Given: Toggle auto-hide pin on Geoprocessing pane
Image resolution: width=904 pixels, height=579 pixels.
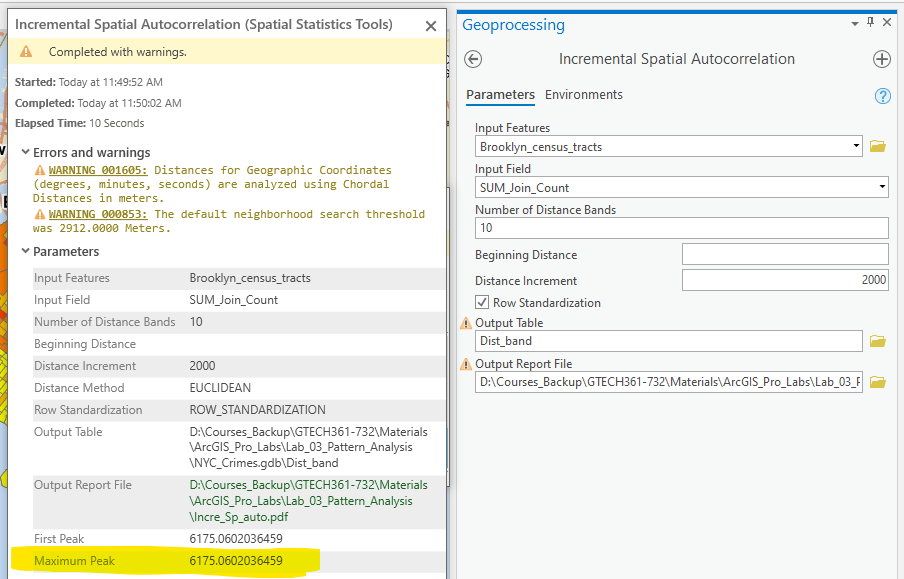Looking at the screenshot, I should pos(870,23).
